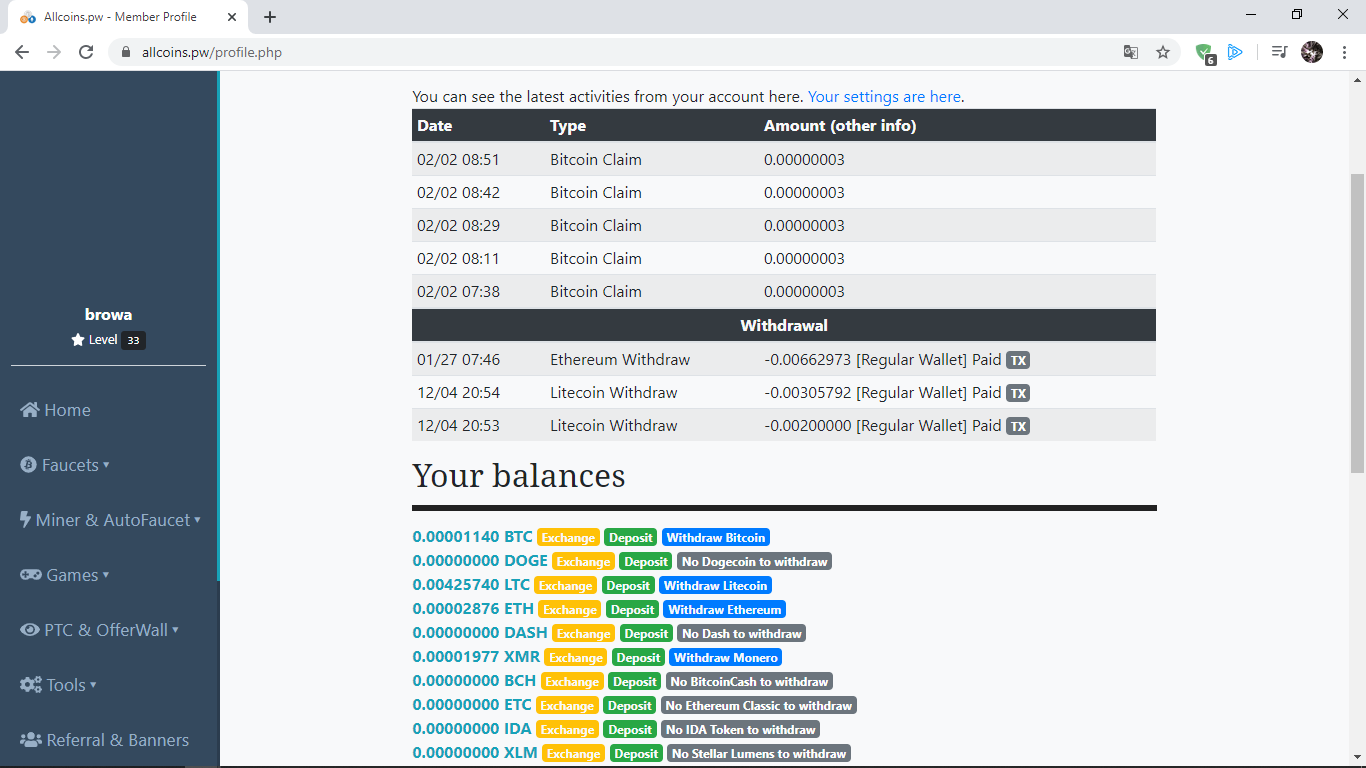Expand the PTC & OfferWall dropdown
This screenshot has height=768, width=1366.
99,630
